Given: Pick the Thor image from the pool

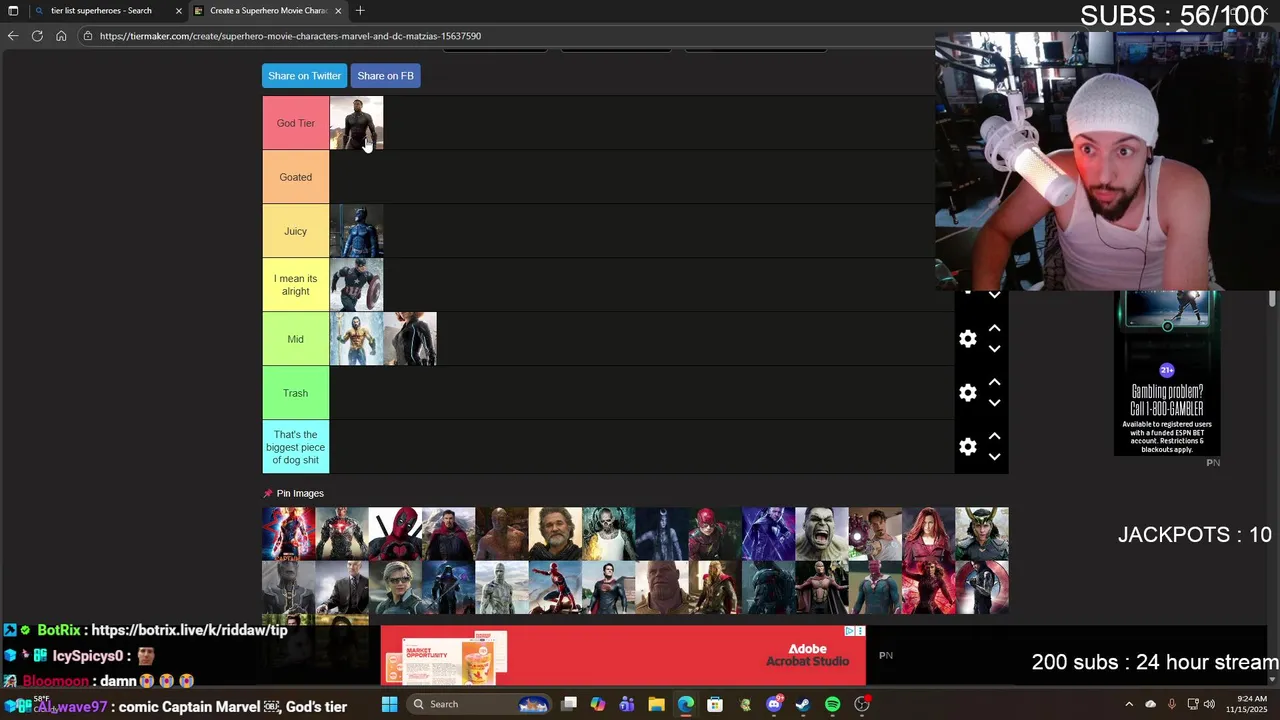Looking at the screenshot, I should 715,587.
